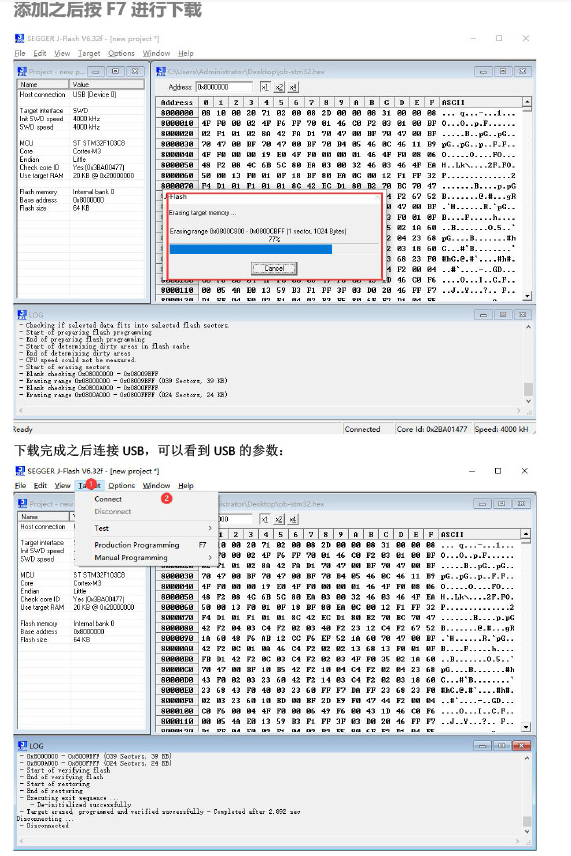Click the blue 77% erase progress bar
The width and height of the screenshot is (571, 856).
pos(251,249)
